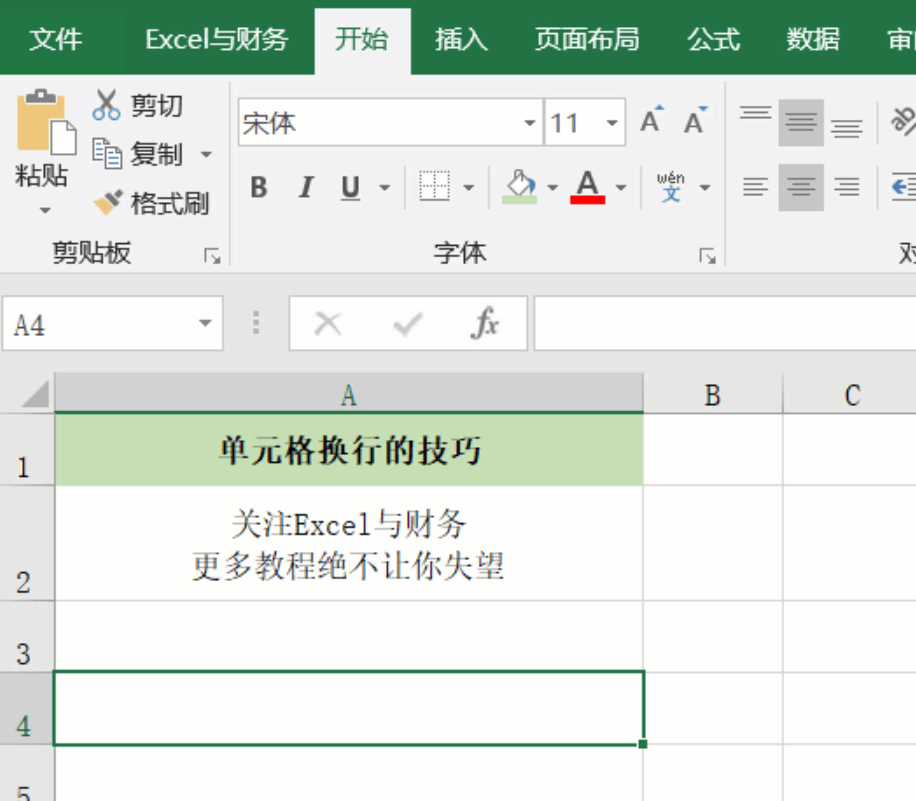Switch to the 插入 (Insert) tab
The height and width of the screenshot is (801, 916).
(x=461, y=40)
